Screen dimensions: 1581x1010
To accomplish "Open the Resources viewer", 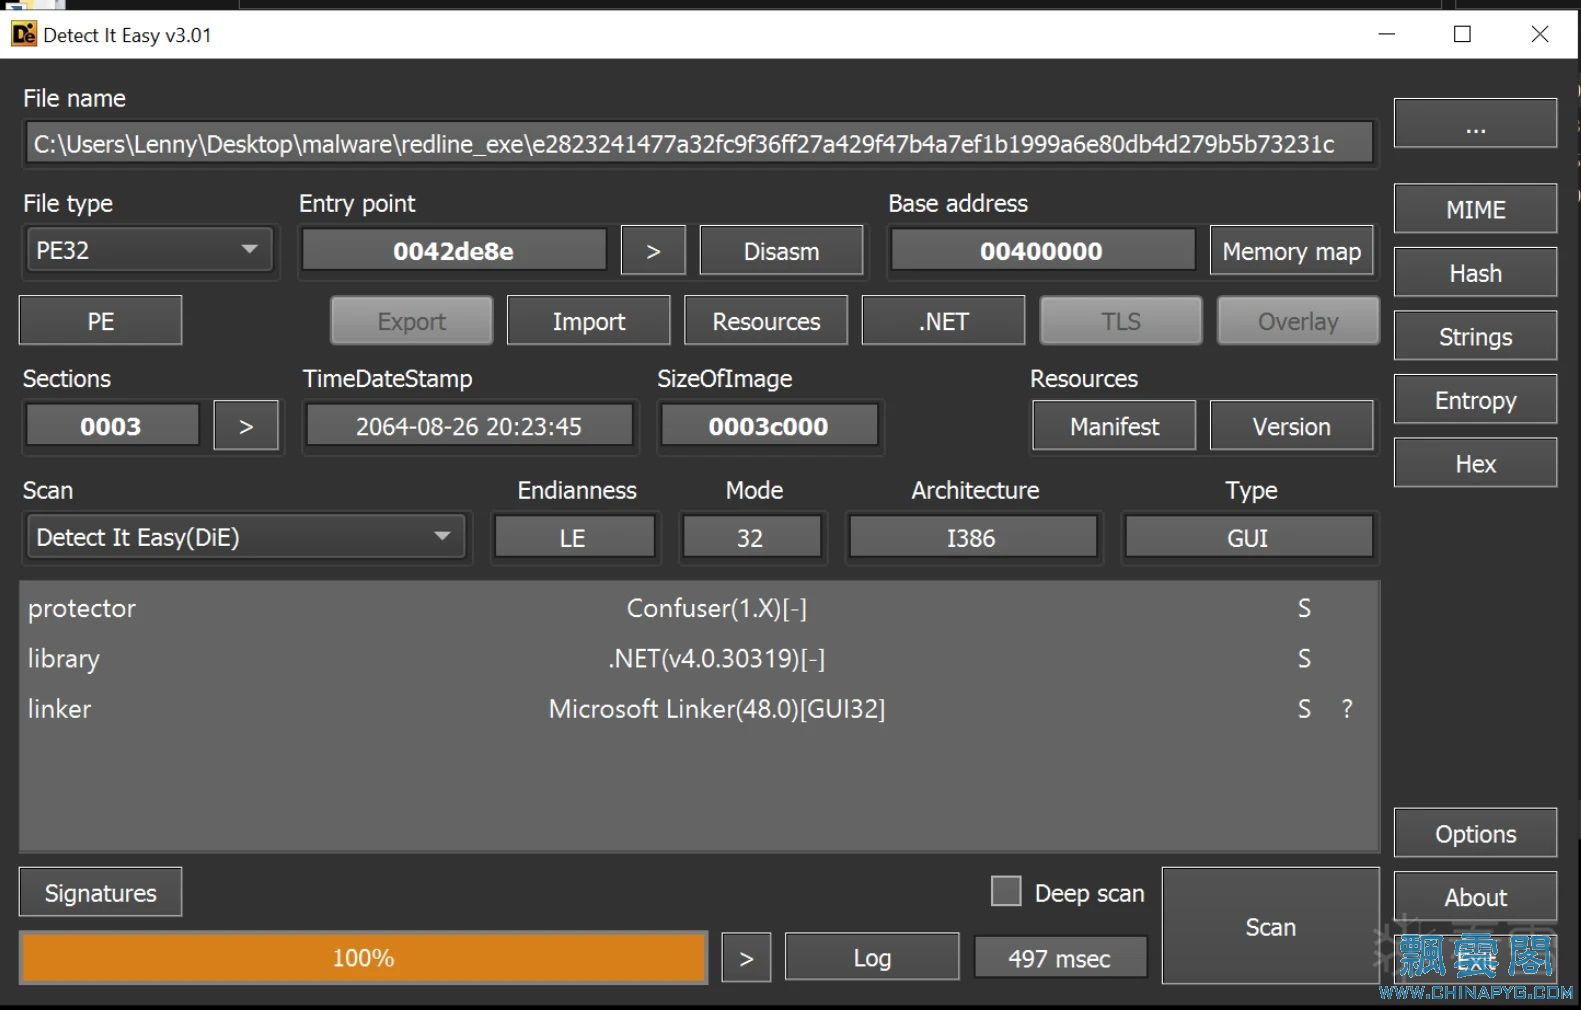I will [x=766, y=320].
